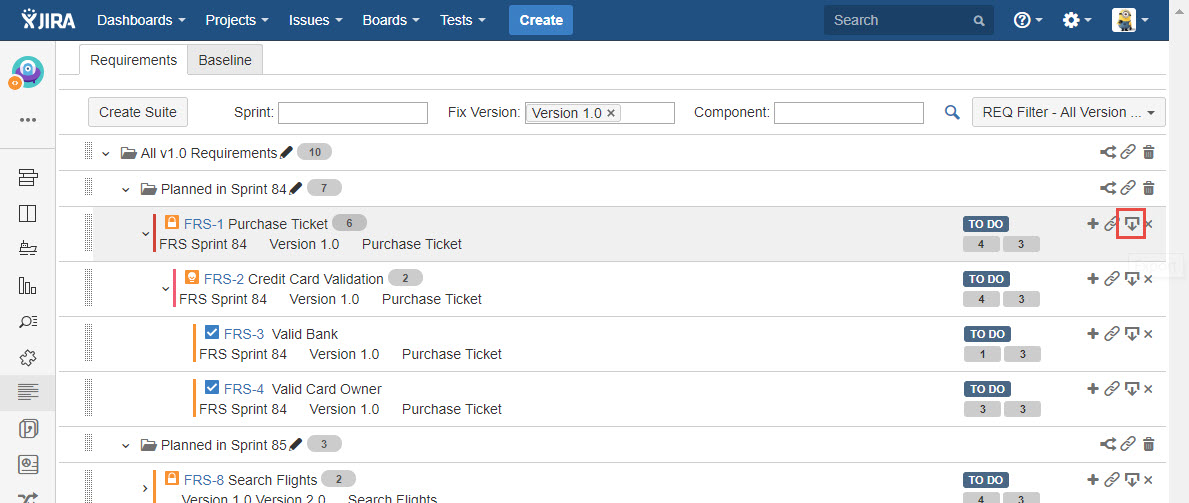
Task: Click the project avatar in the sidebar
Action: click(27, 73)
